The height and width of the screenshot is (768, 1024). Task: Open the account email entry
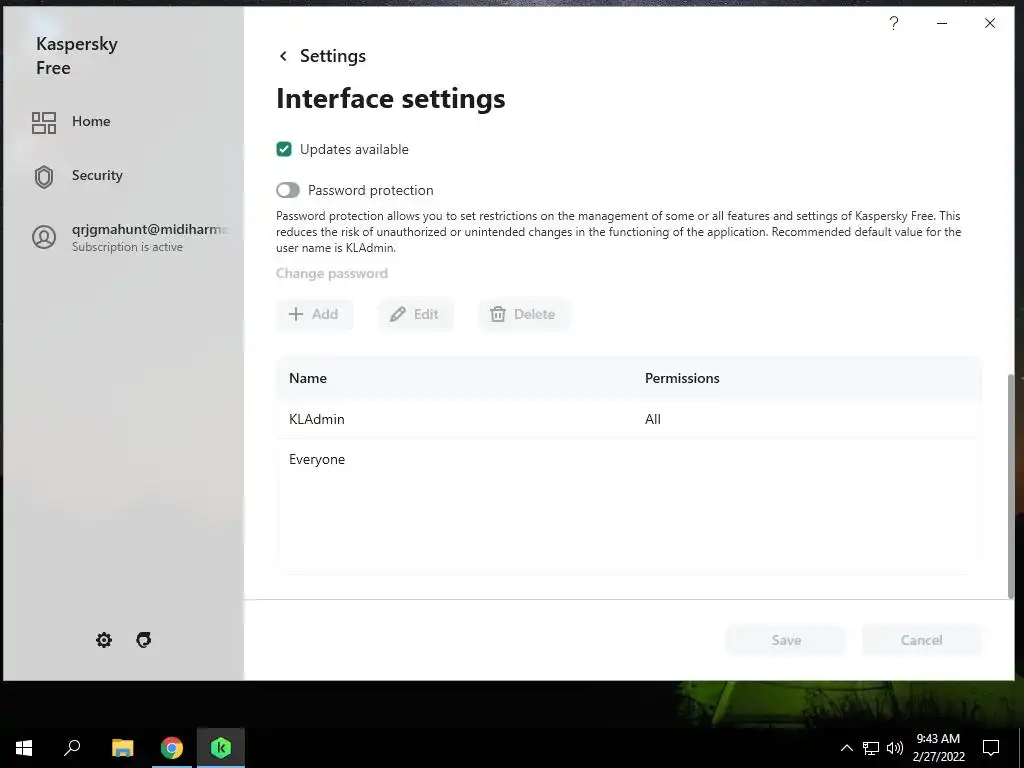pyautogui.click(x=150, y=229)
